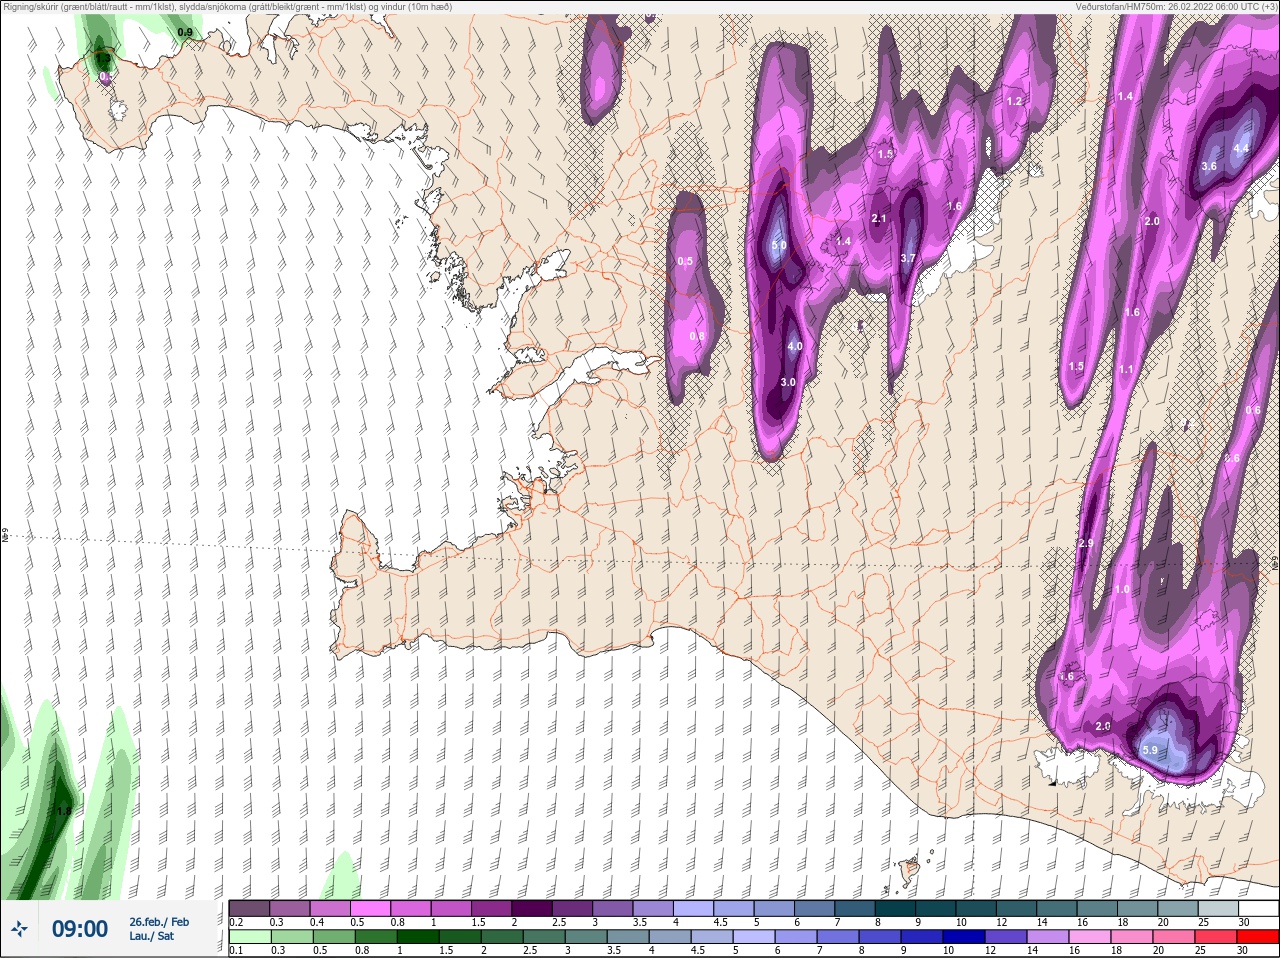Select bottom legend swatch between 5 and 6
Viewport: 1280px width, 958px height.
[x=754, y=937]
